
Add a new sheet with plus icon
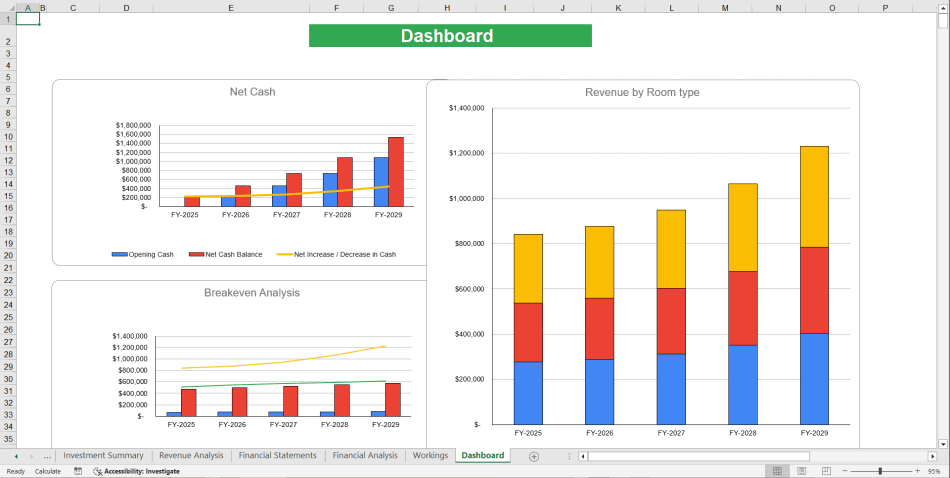534,456
